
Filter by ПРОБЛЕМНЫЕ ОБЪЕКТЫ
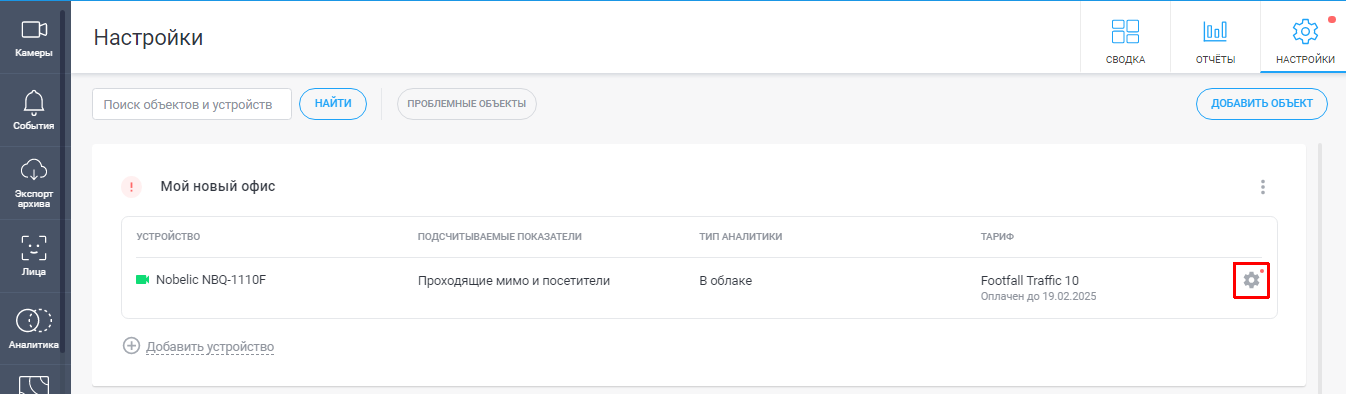tap(467, 104)
